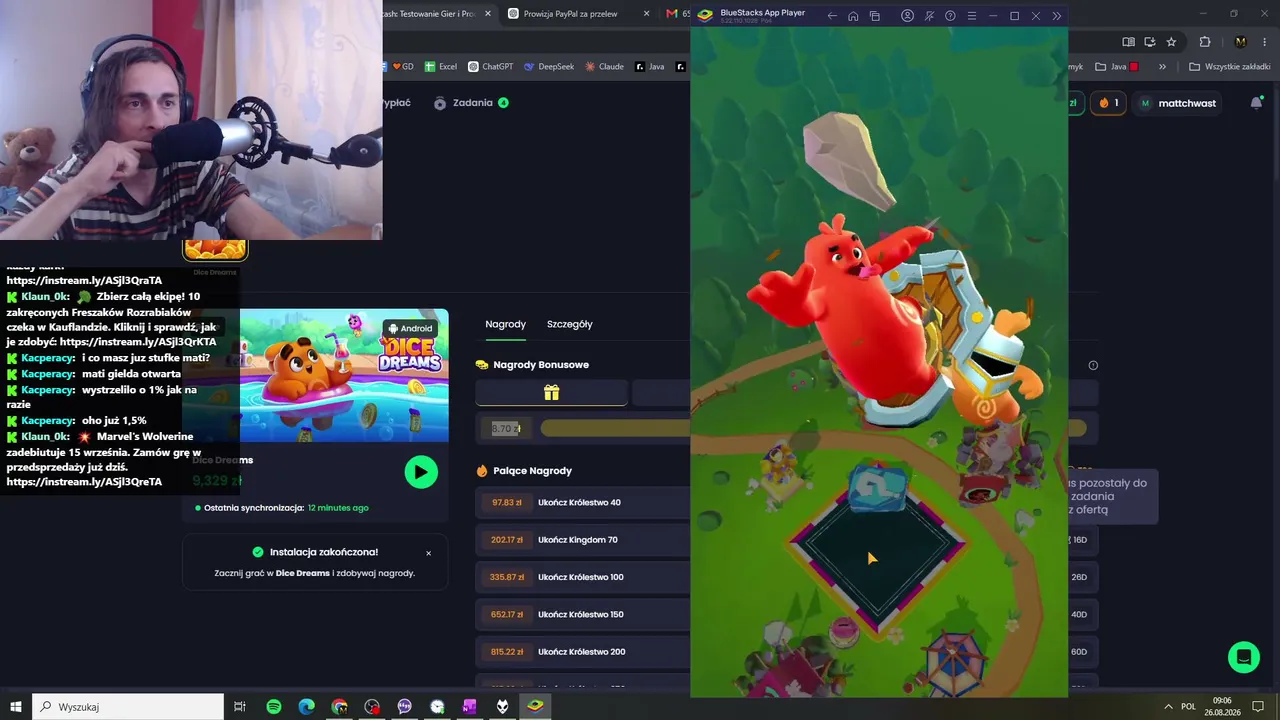Focus the Wyszukaj taskbar search box
The height and width of the screenshot is (720, 1280).
click(128, 707)
